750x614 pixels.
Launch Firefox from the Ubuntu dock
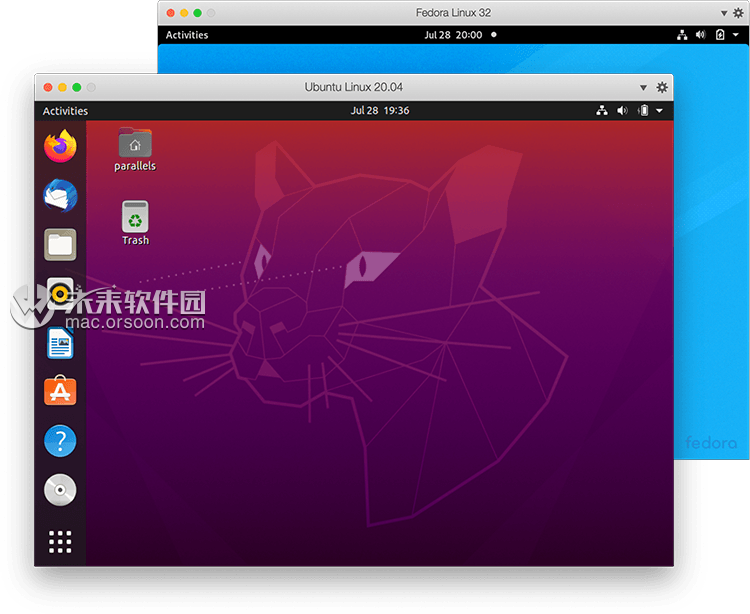pos(60,147)
